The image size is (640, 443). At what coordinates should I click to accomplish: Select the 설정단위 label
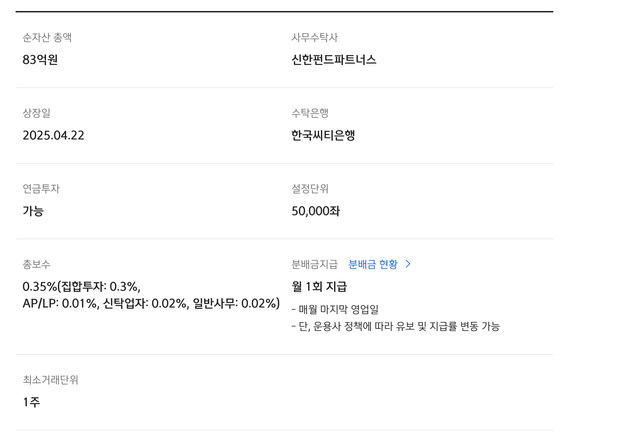click(310, 189)
